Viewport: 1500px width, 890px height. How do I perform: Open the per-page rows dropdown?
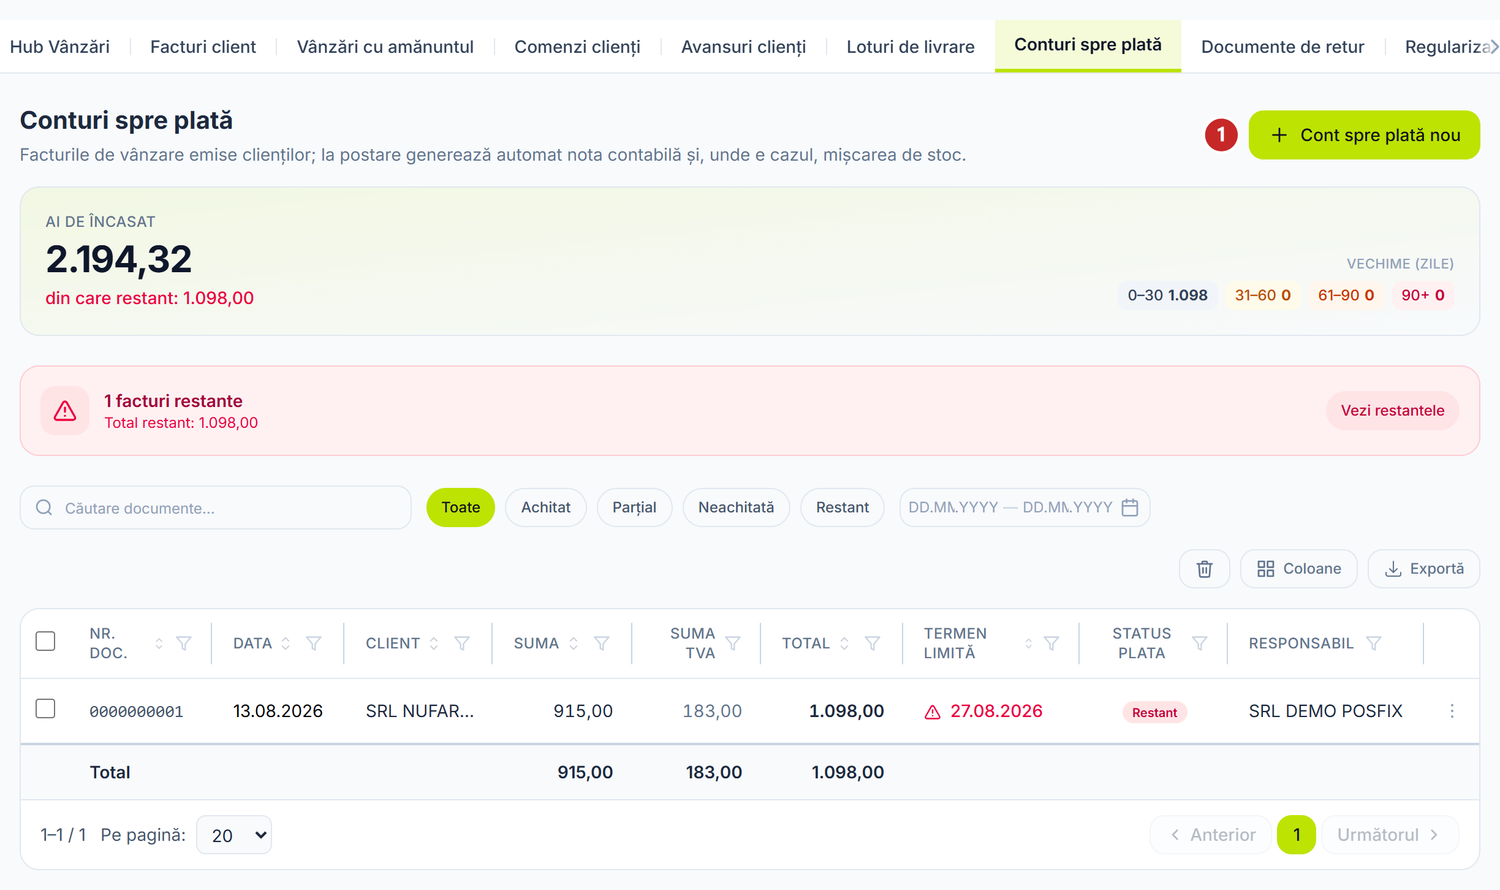click(x=234, y=835)
